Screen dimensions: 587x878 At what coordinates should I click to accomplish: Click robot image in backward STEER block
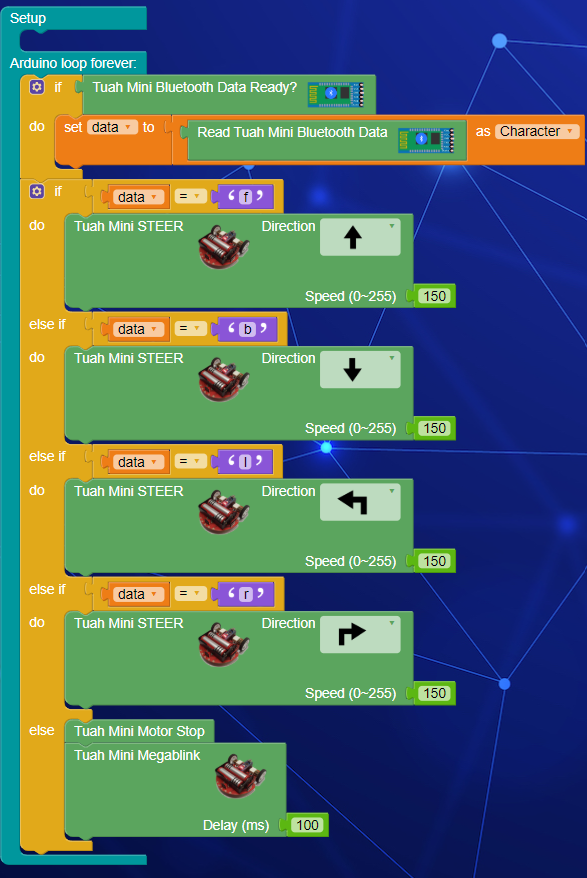tap(223, 379)
